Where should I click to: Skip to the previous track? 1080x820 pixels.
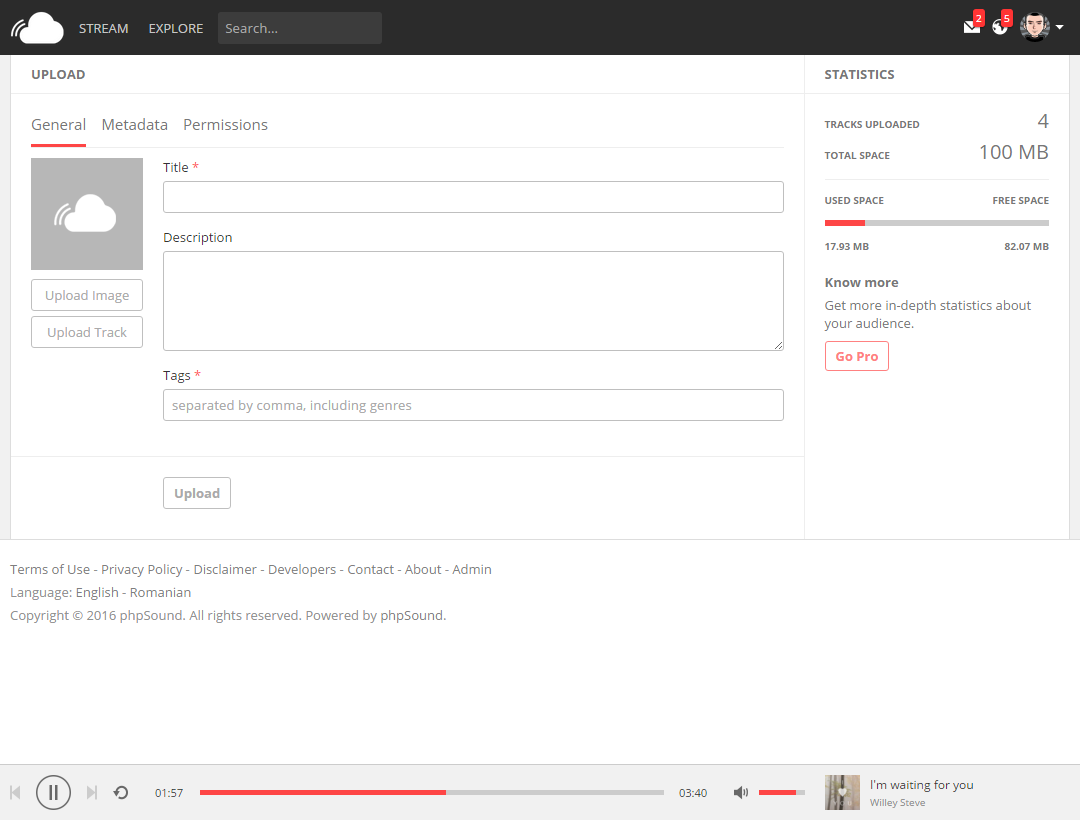[x=15, y=792]
